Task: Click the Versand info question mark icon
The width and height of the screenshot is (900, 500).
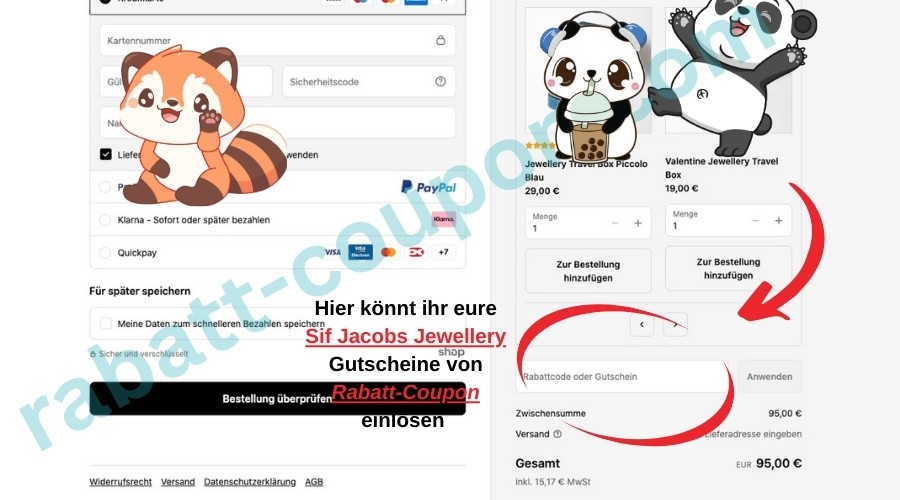Action: tap(557, 434)
